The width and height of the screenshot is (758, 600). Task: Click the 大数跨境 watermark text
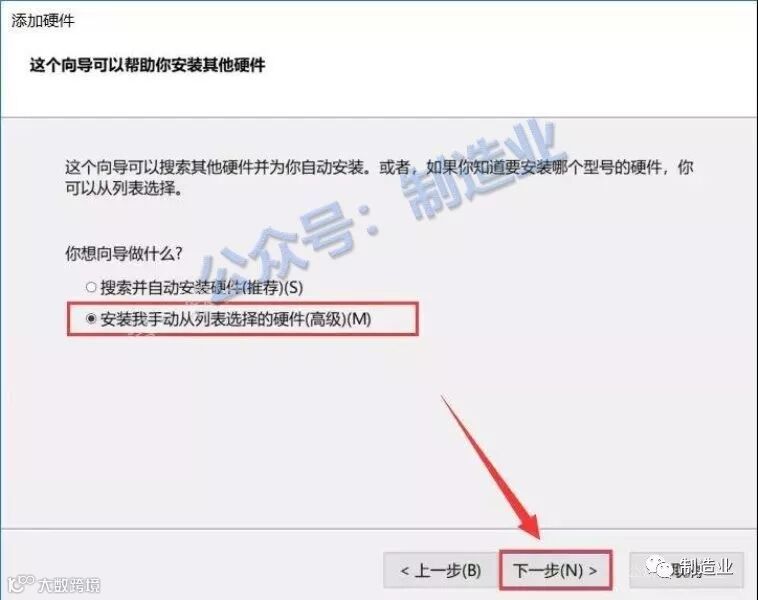point(69,585)
